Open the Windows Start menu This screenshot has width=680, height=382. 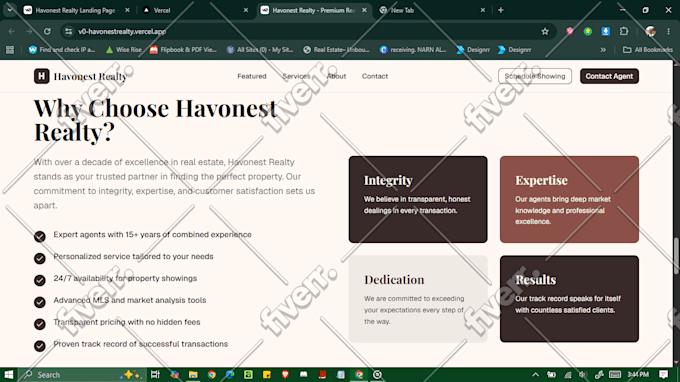pos(9,375)
